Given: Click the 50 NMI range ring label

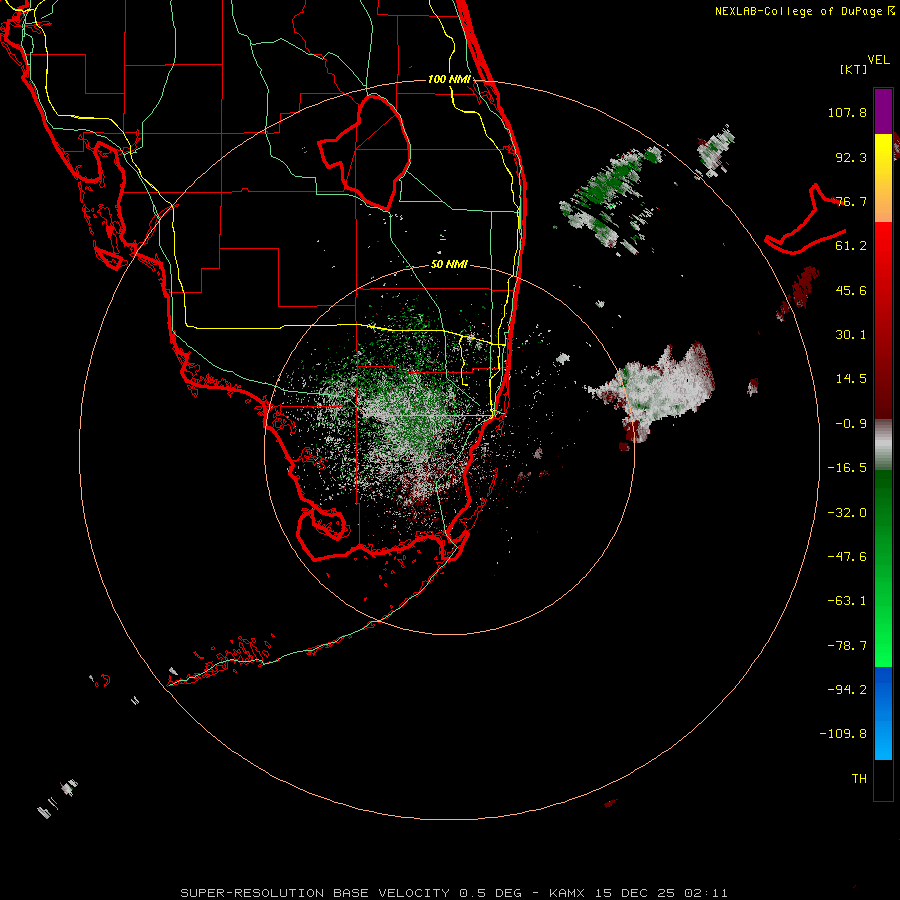Looking at the screenshot, I should (x=449, y=264).
